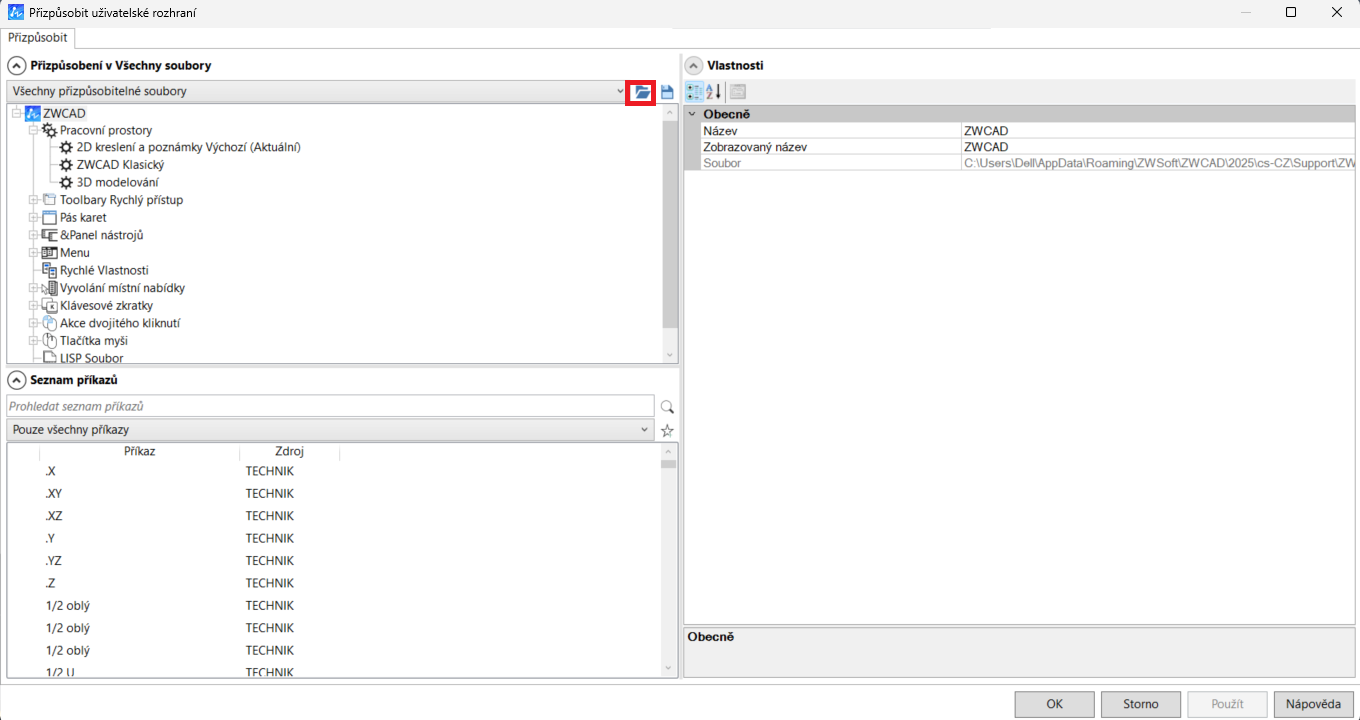Click the ZWCAD root node icon in tree

point(33,113)
